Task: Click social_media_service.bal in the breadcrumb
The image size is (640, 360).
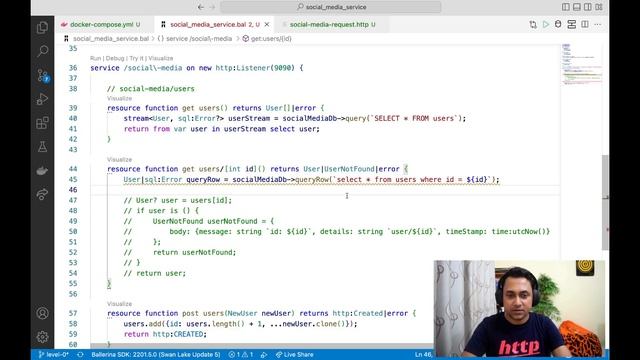Action: 111,39
